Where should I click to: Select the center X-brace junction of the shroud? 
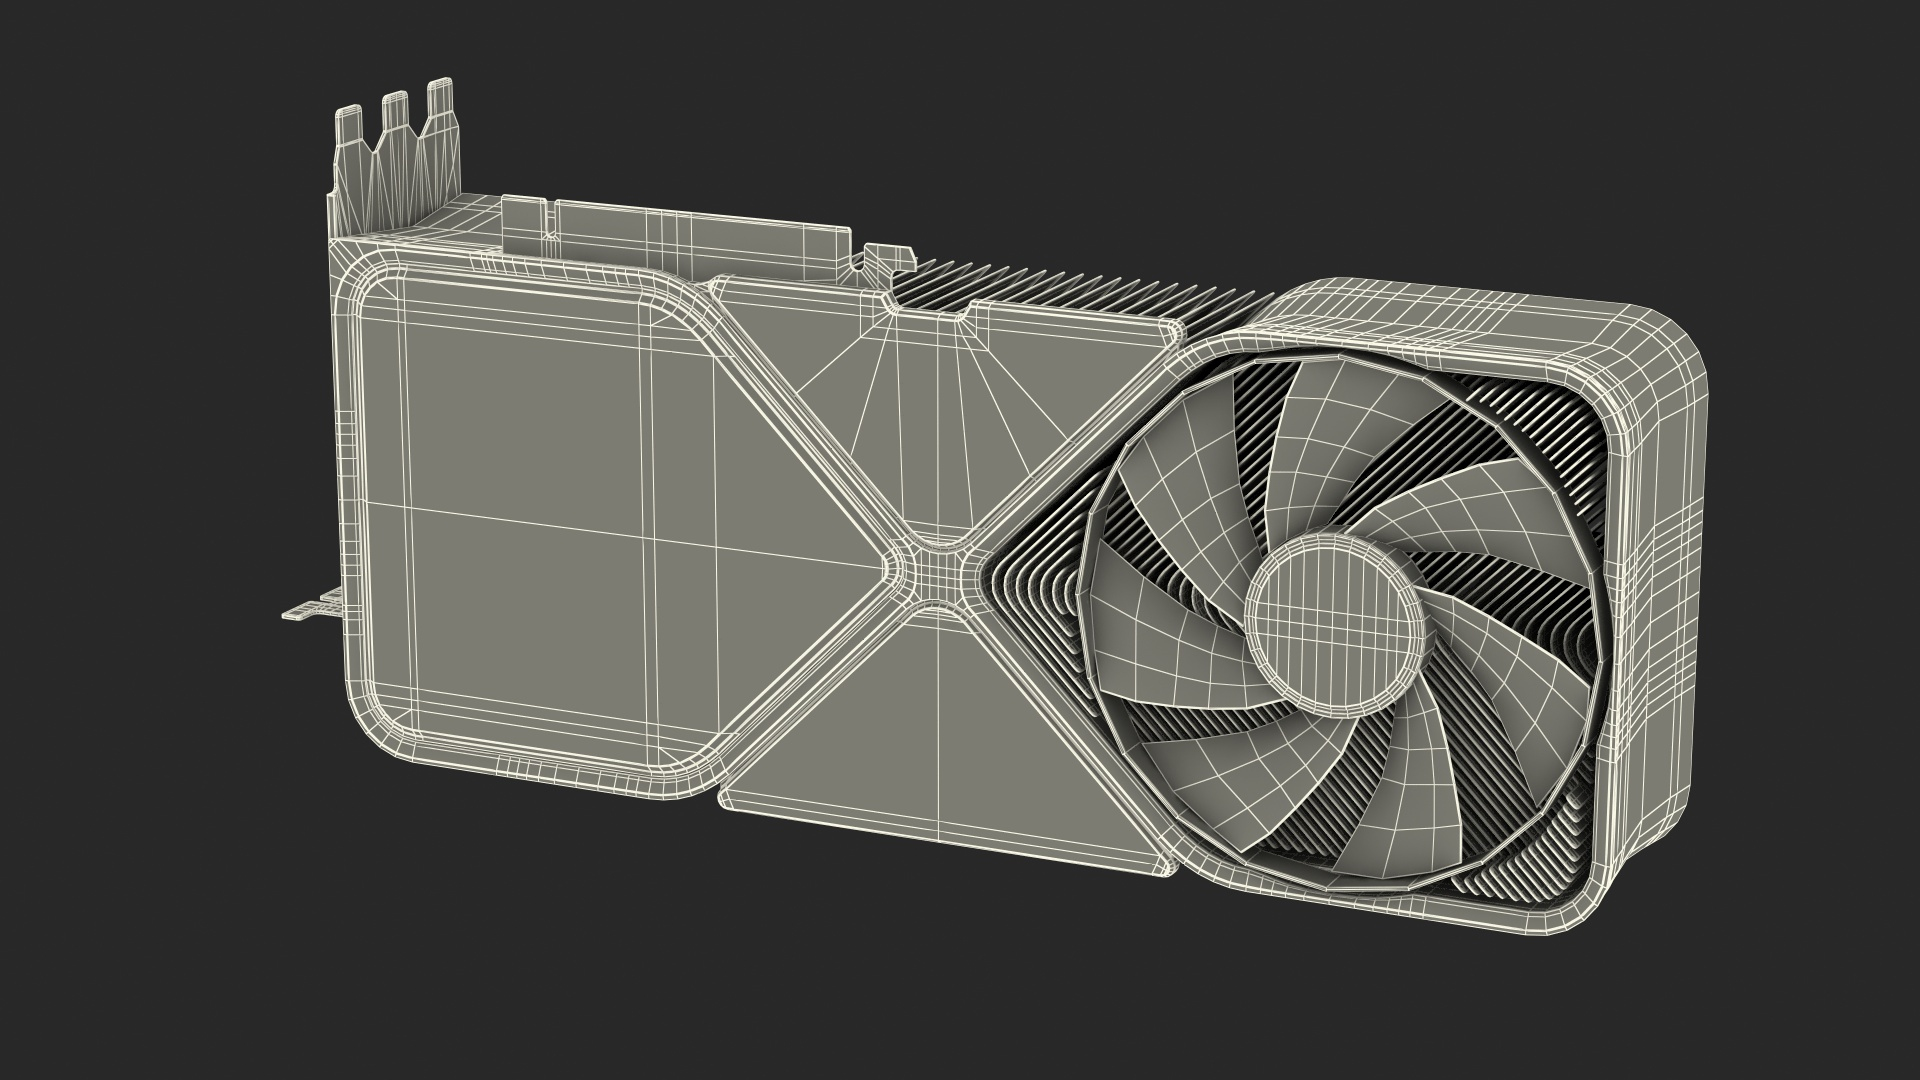pyautogui.click(x=937, y=576)
